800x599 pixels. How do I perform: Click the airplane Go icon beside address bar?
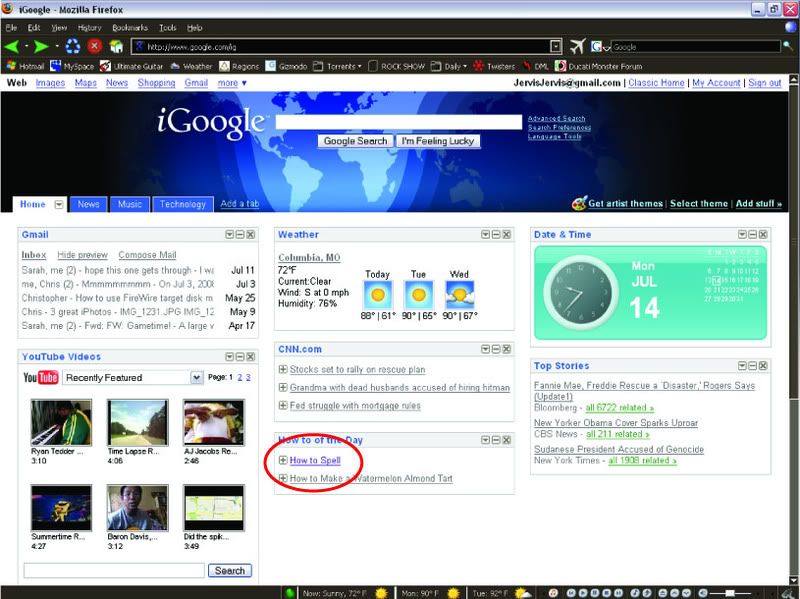pos(577,46)
